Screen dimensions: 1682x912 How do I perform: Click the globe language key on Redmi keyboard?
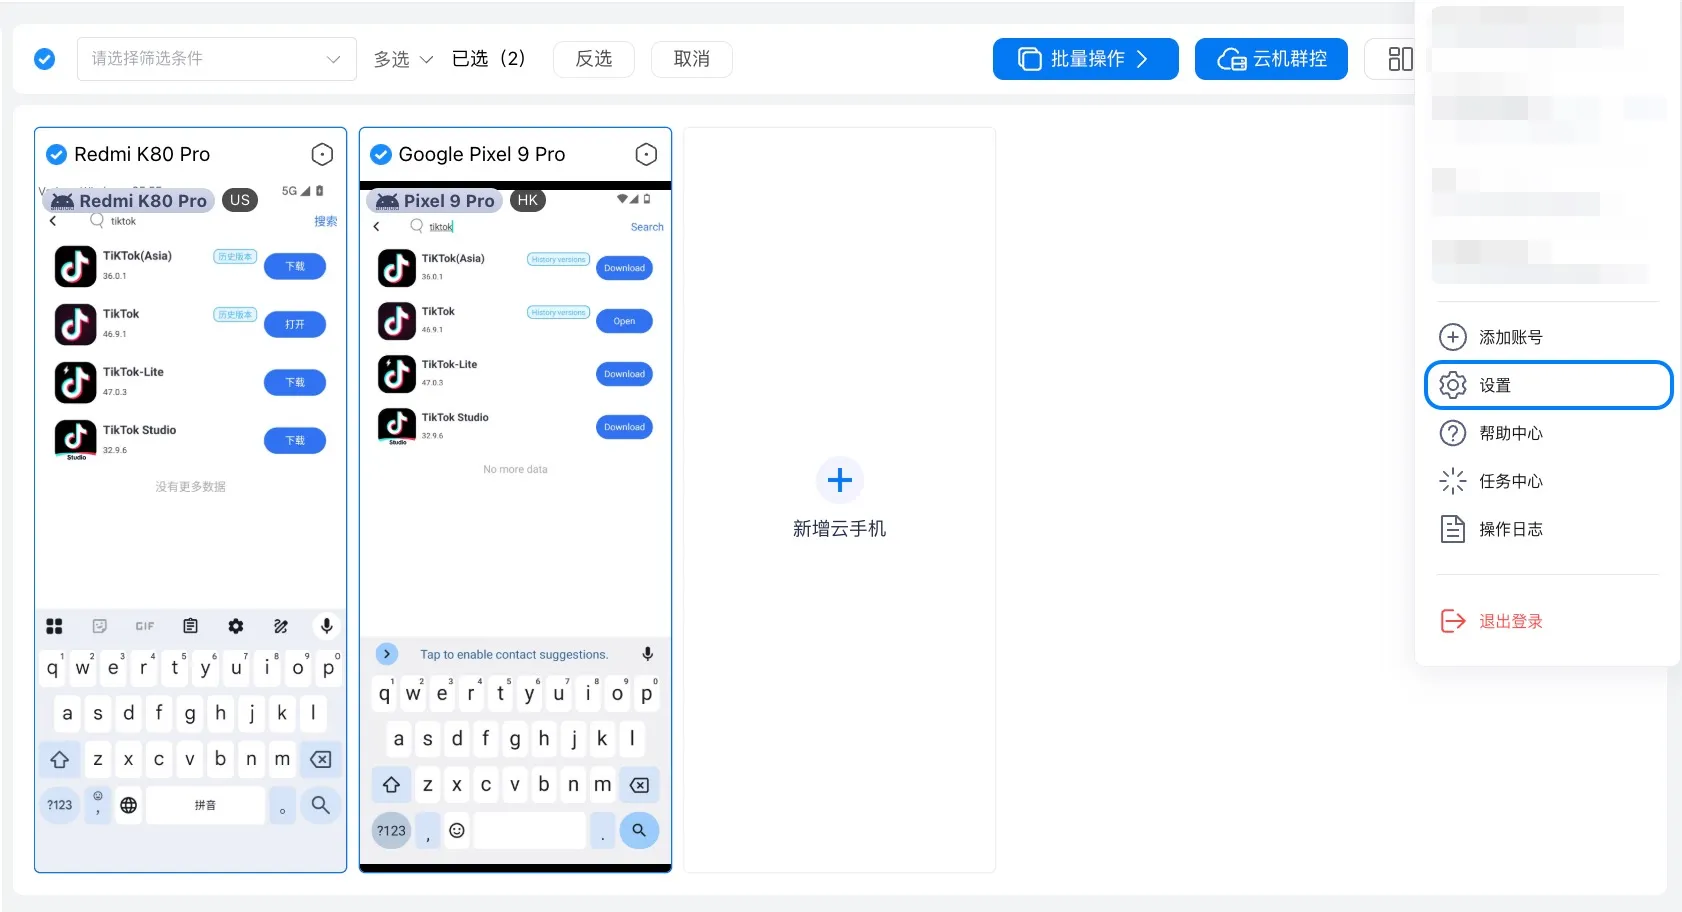tap(129, 805)
